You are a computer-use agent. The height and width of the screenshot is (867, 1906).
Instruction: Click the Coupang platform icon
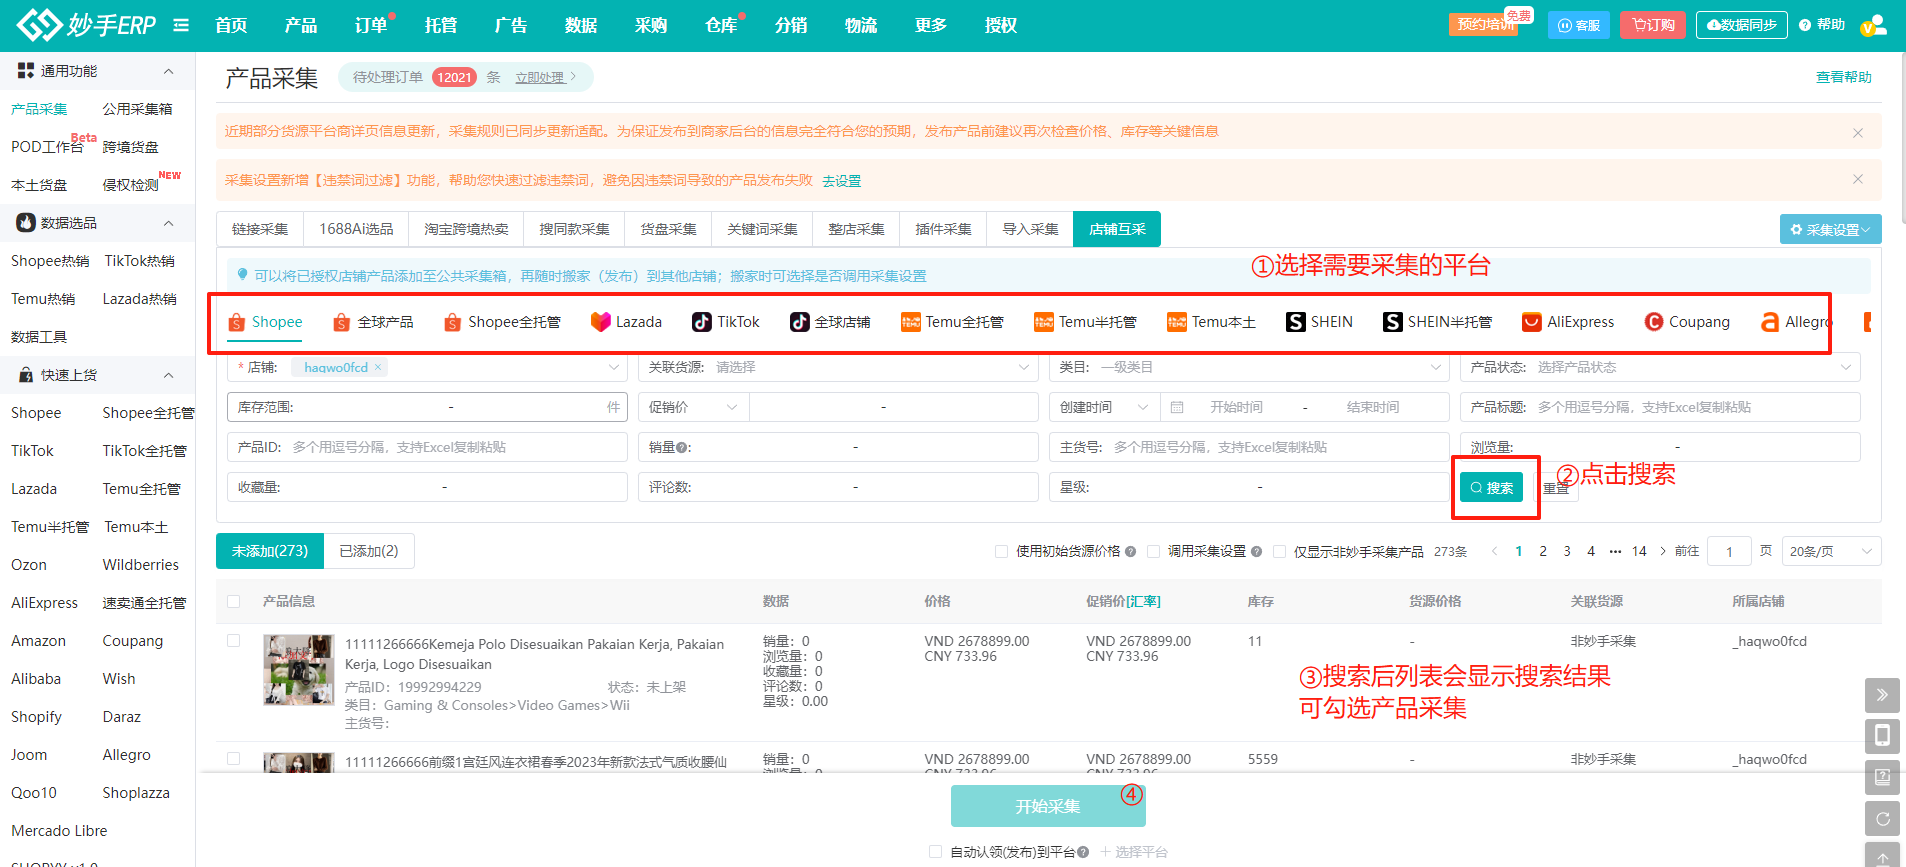tap(1654, 322)
